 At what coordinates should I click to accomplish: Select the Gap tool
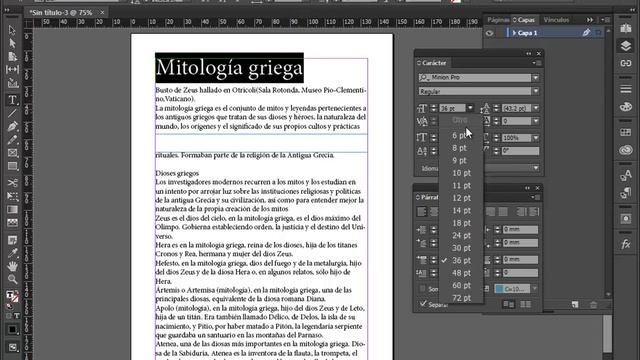[x=12, y=70]
